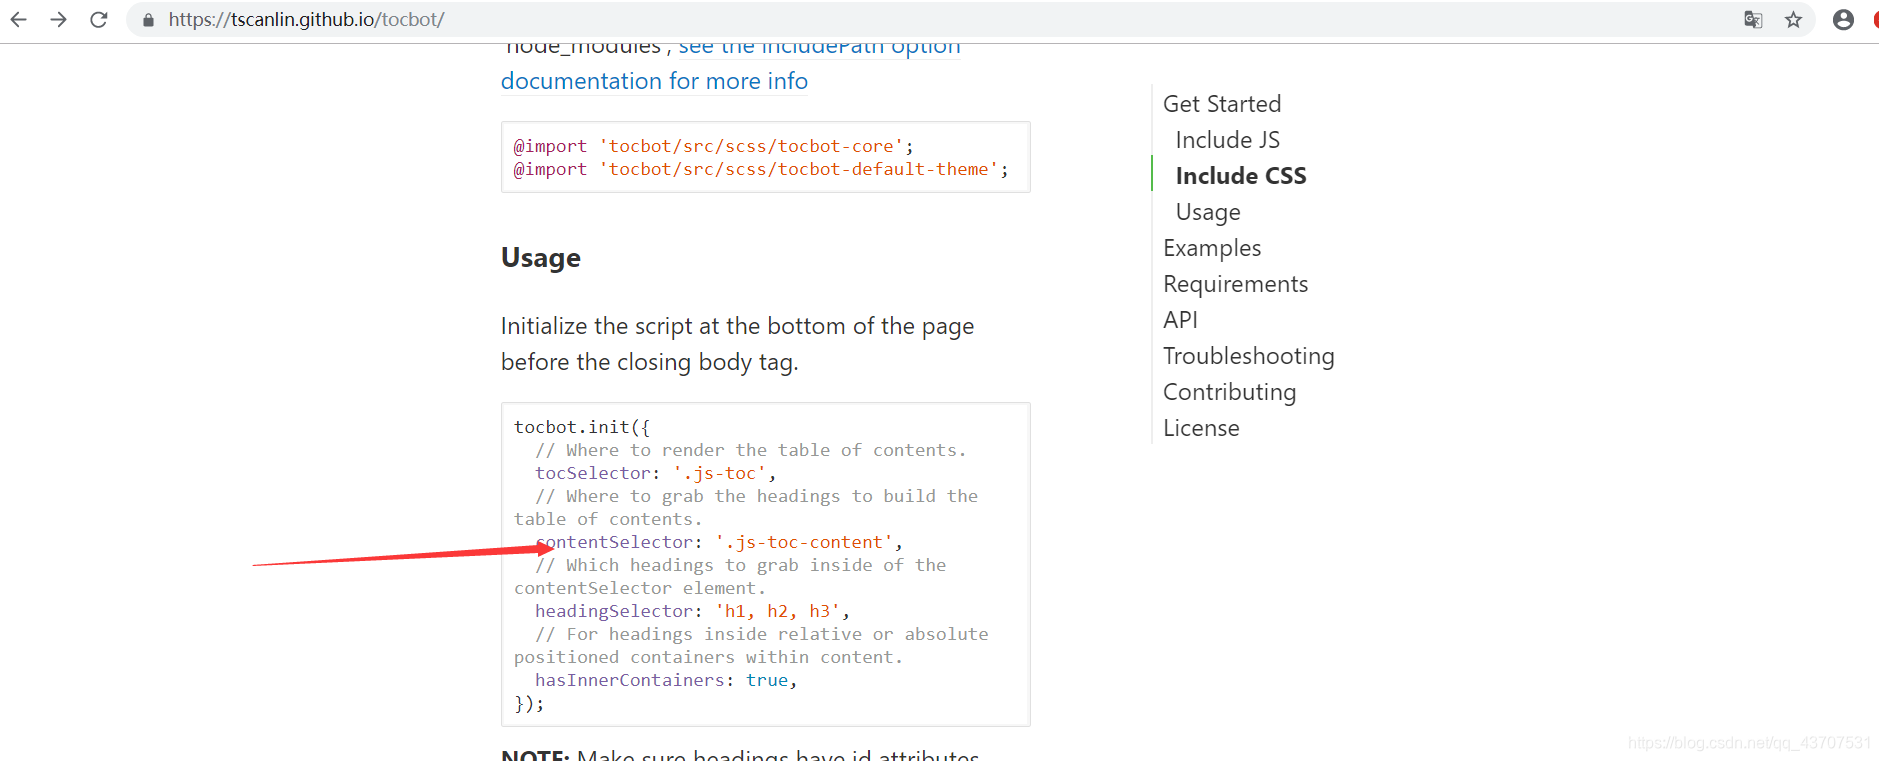Image resolution: width=1879 pixels, height=761 pixels.
Task: Jump to the API section
Action: pyautogui.click(x=1180, y=320)
